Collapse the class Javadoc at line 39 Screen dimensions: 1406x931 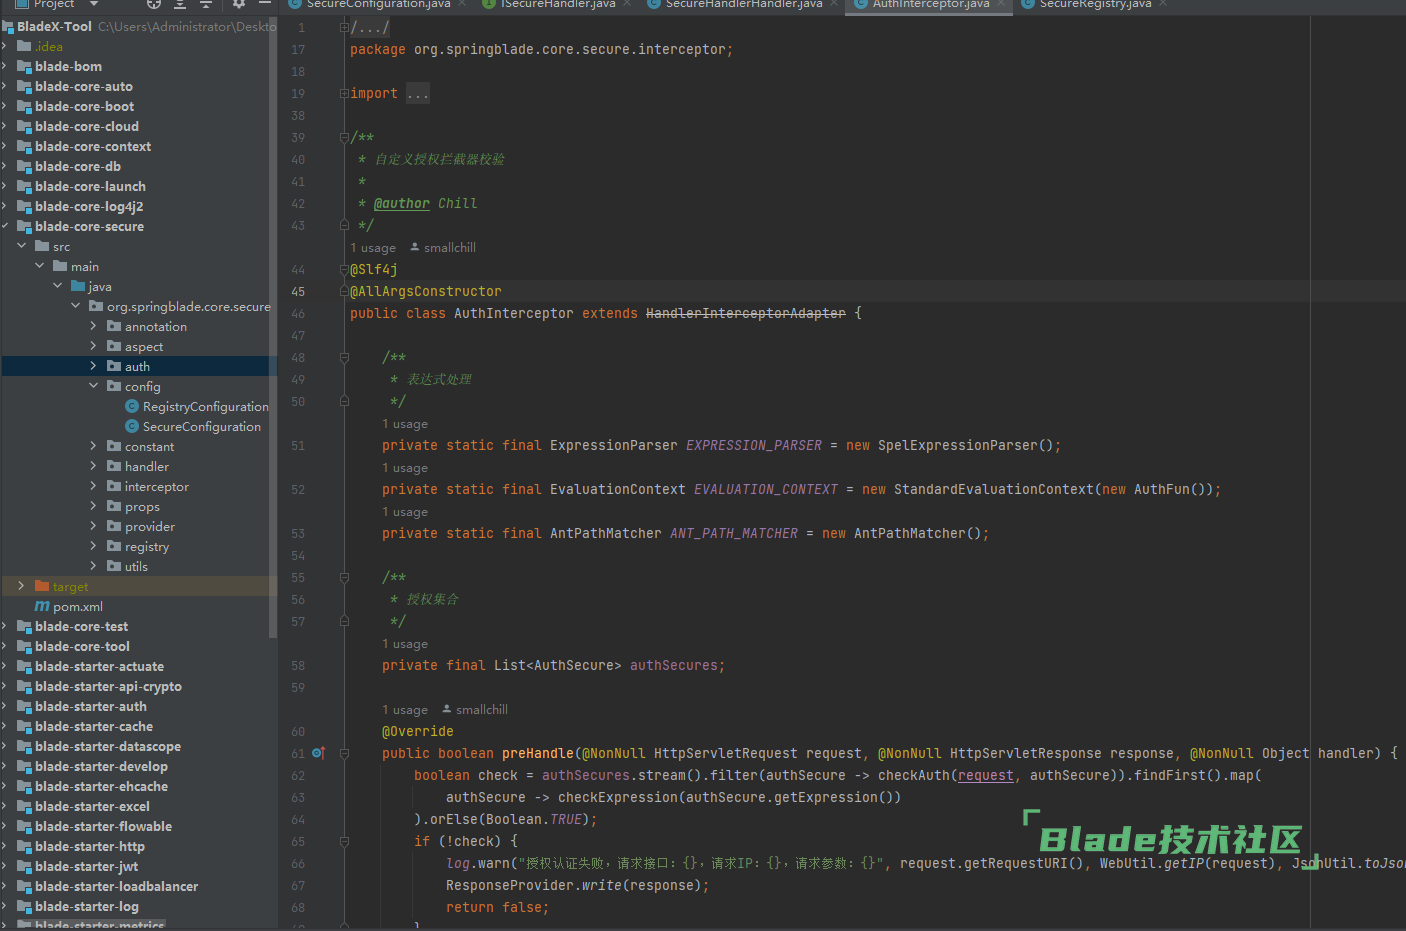(344, 137)
